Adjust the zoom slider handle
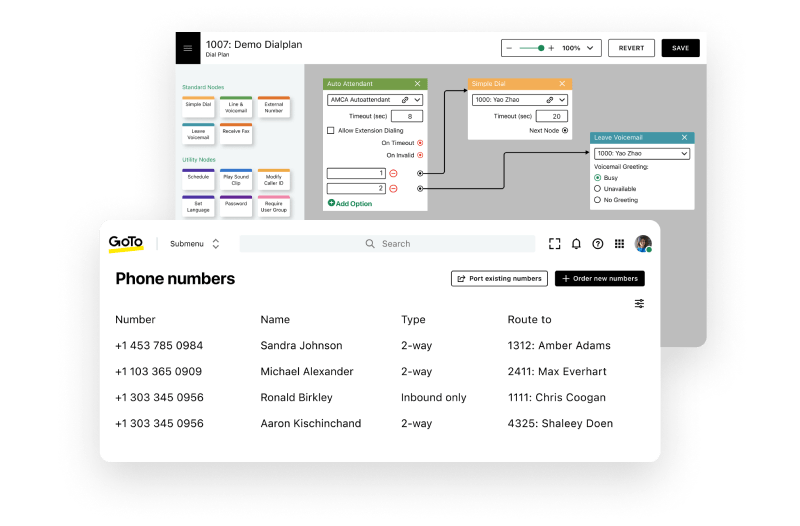Image resolution: width=800 pixels, height=526 pixels. coord(541,48)
